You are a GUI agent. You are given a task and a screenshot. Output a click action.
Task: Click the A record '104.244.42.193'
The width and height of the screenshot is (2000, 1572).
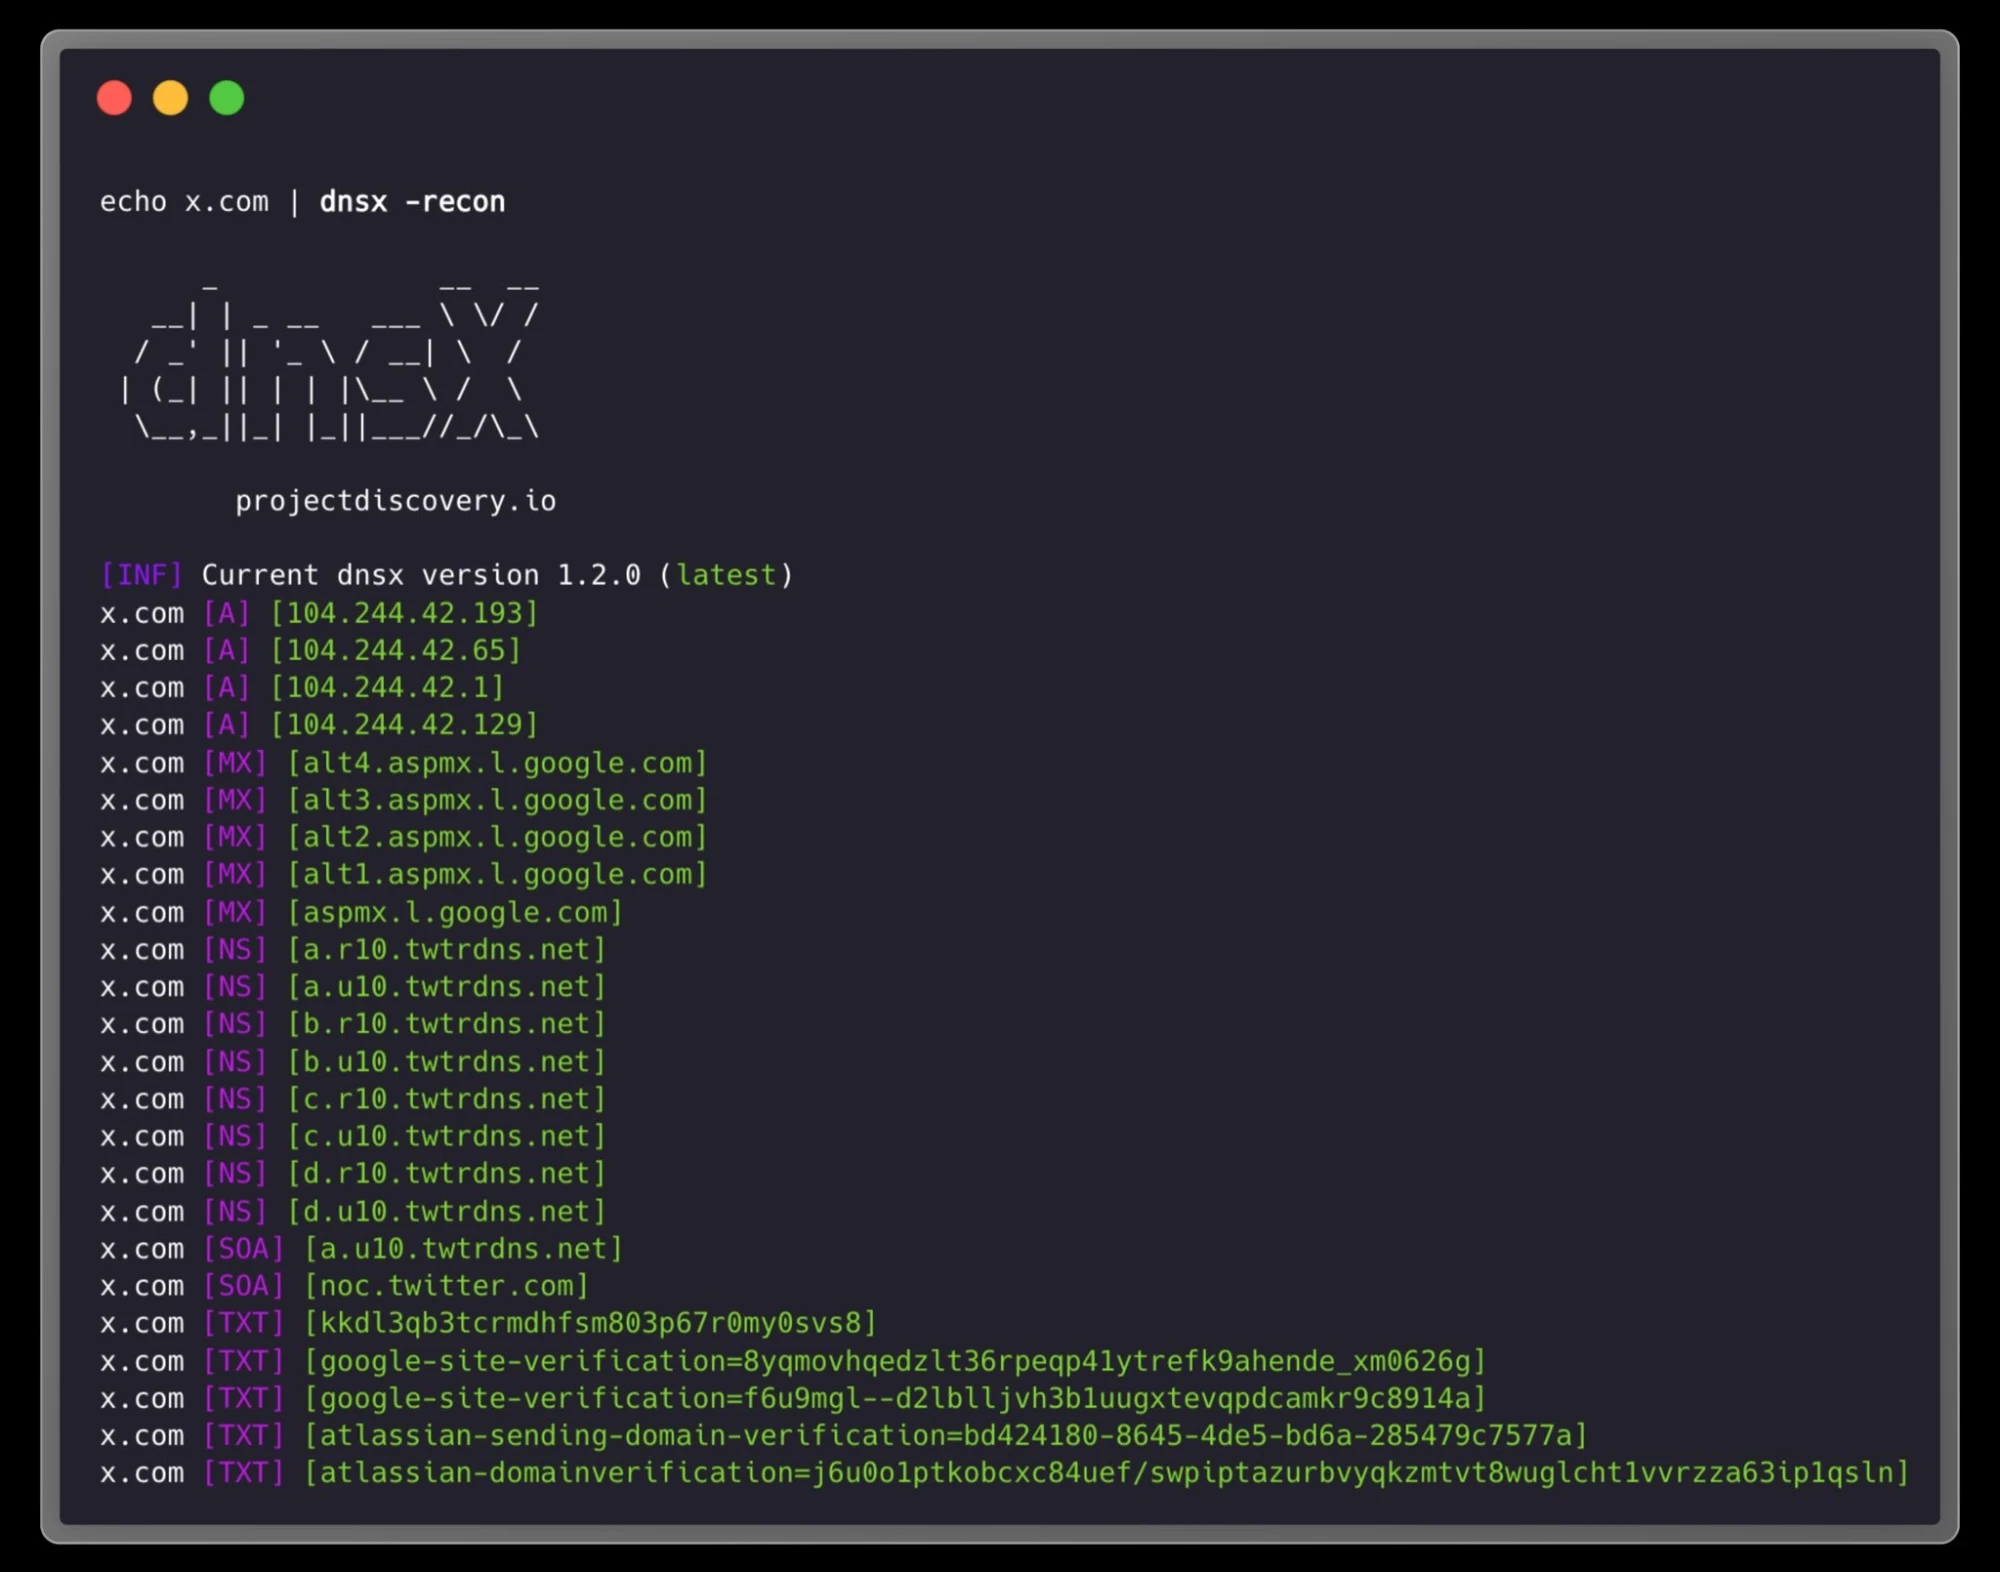[x=405, y=613]
